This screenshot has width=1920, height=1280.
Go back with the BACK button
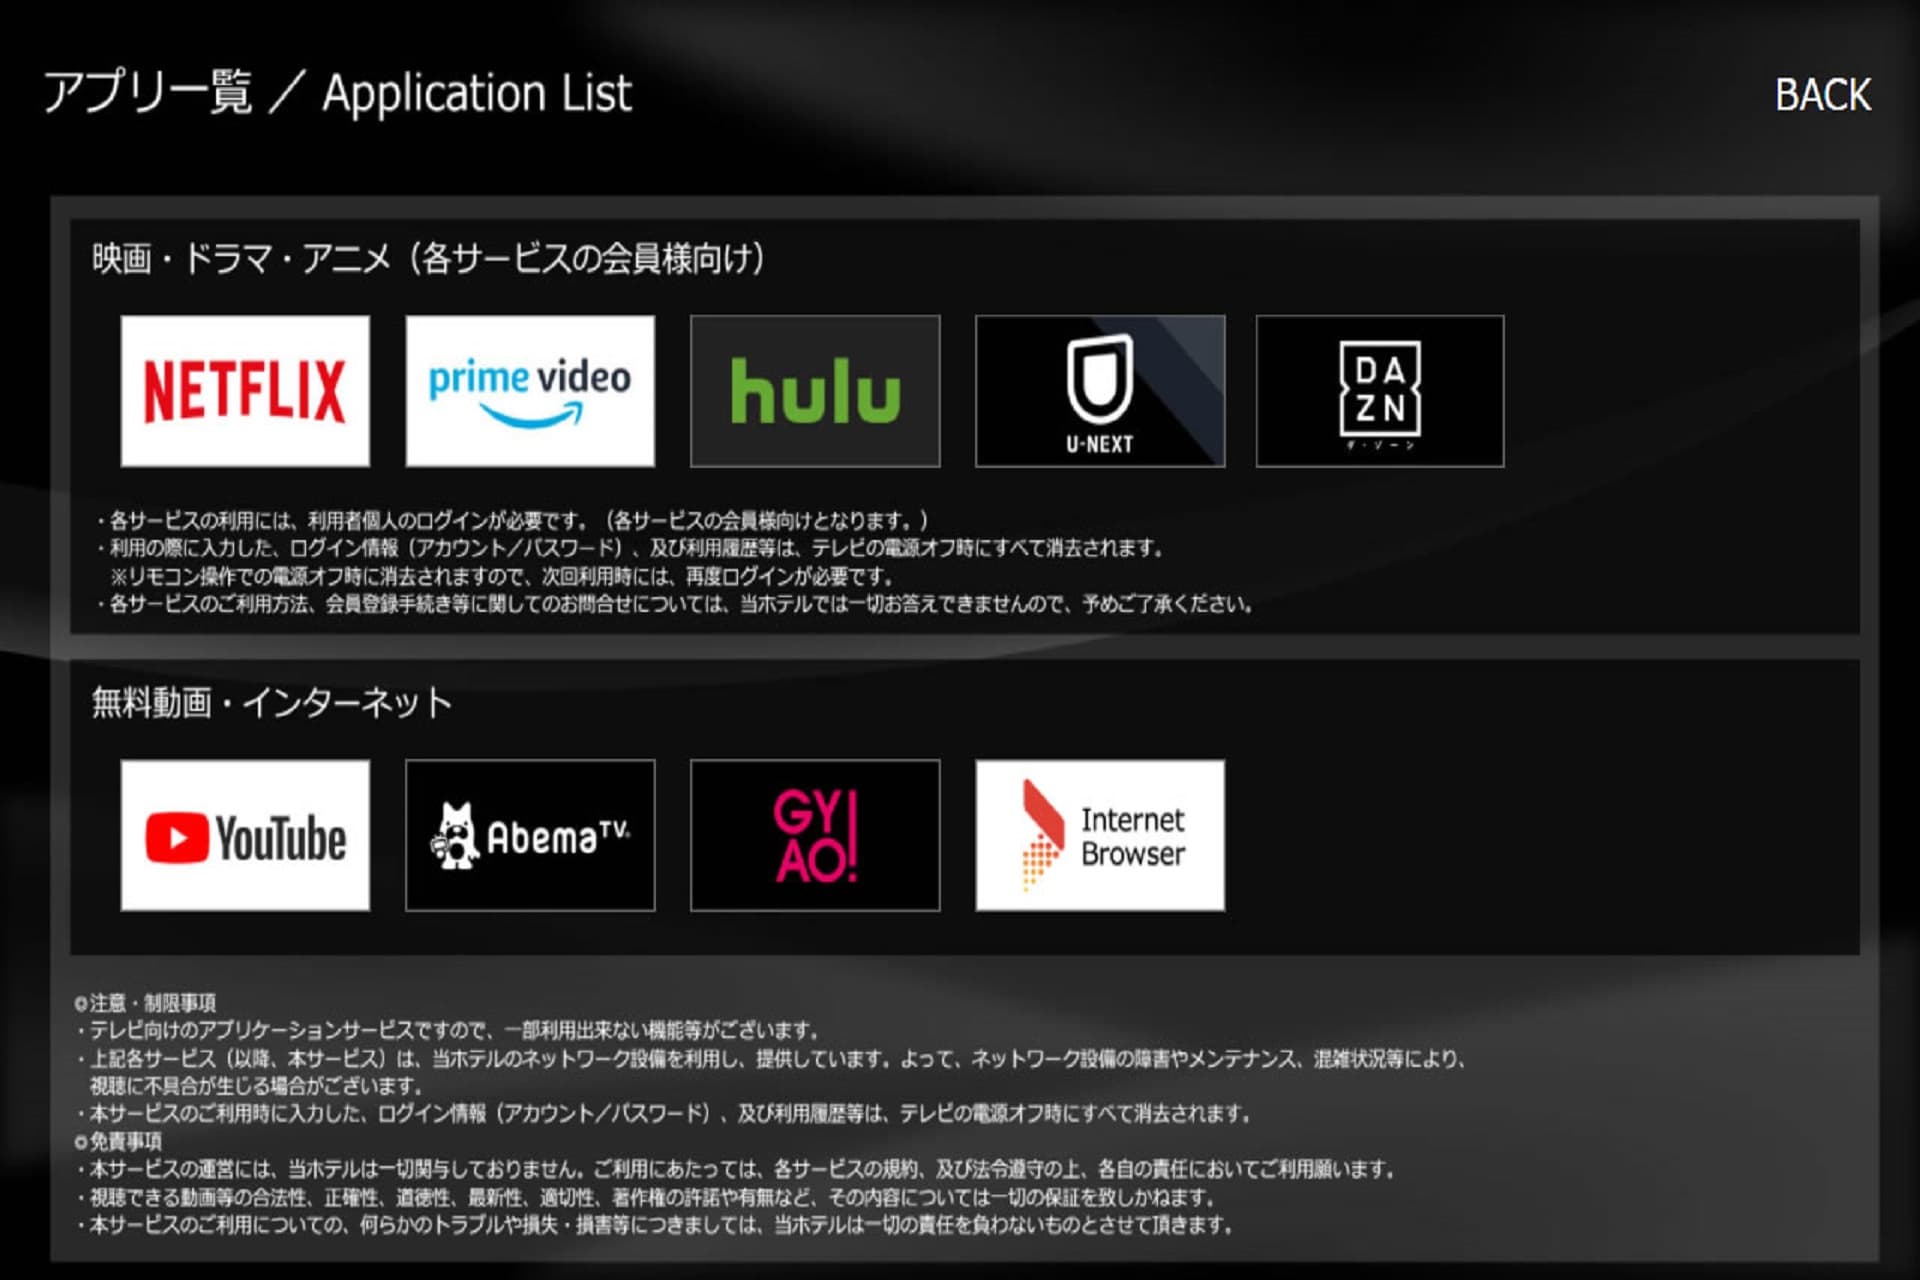point(1822,96)
